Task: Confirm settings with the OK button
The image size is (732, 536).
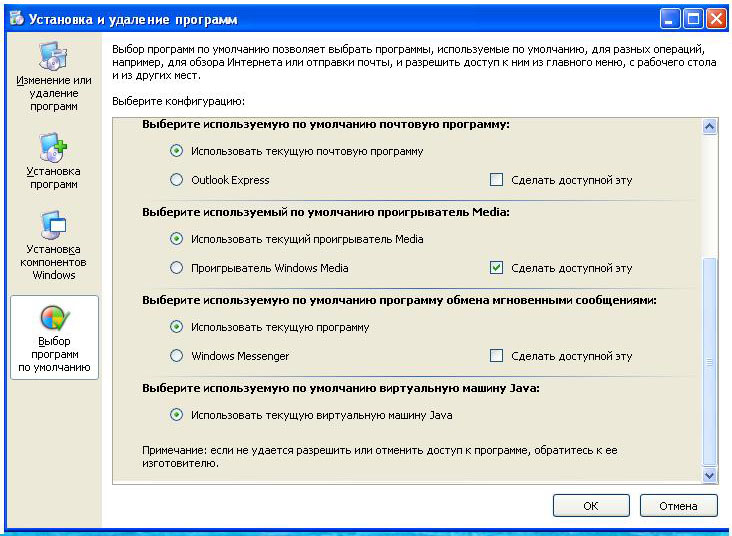Action: (x=591, y=506)
